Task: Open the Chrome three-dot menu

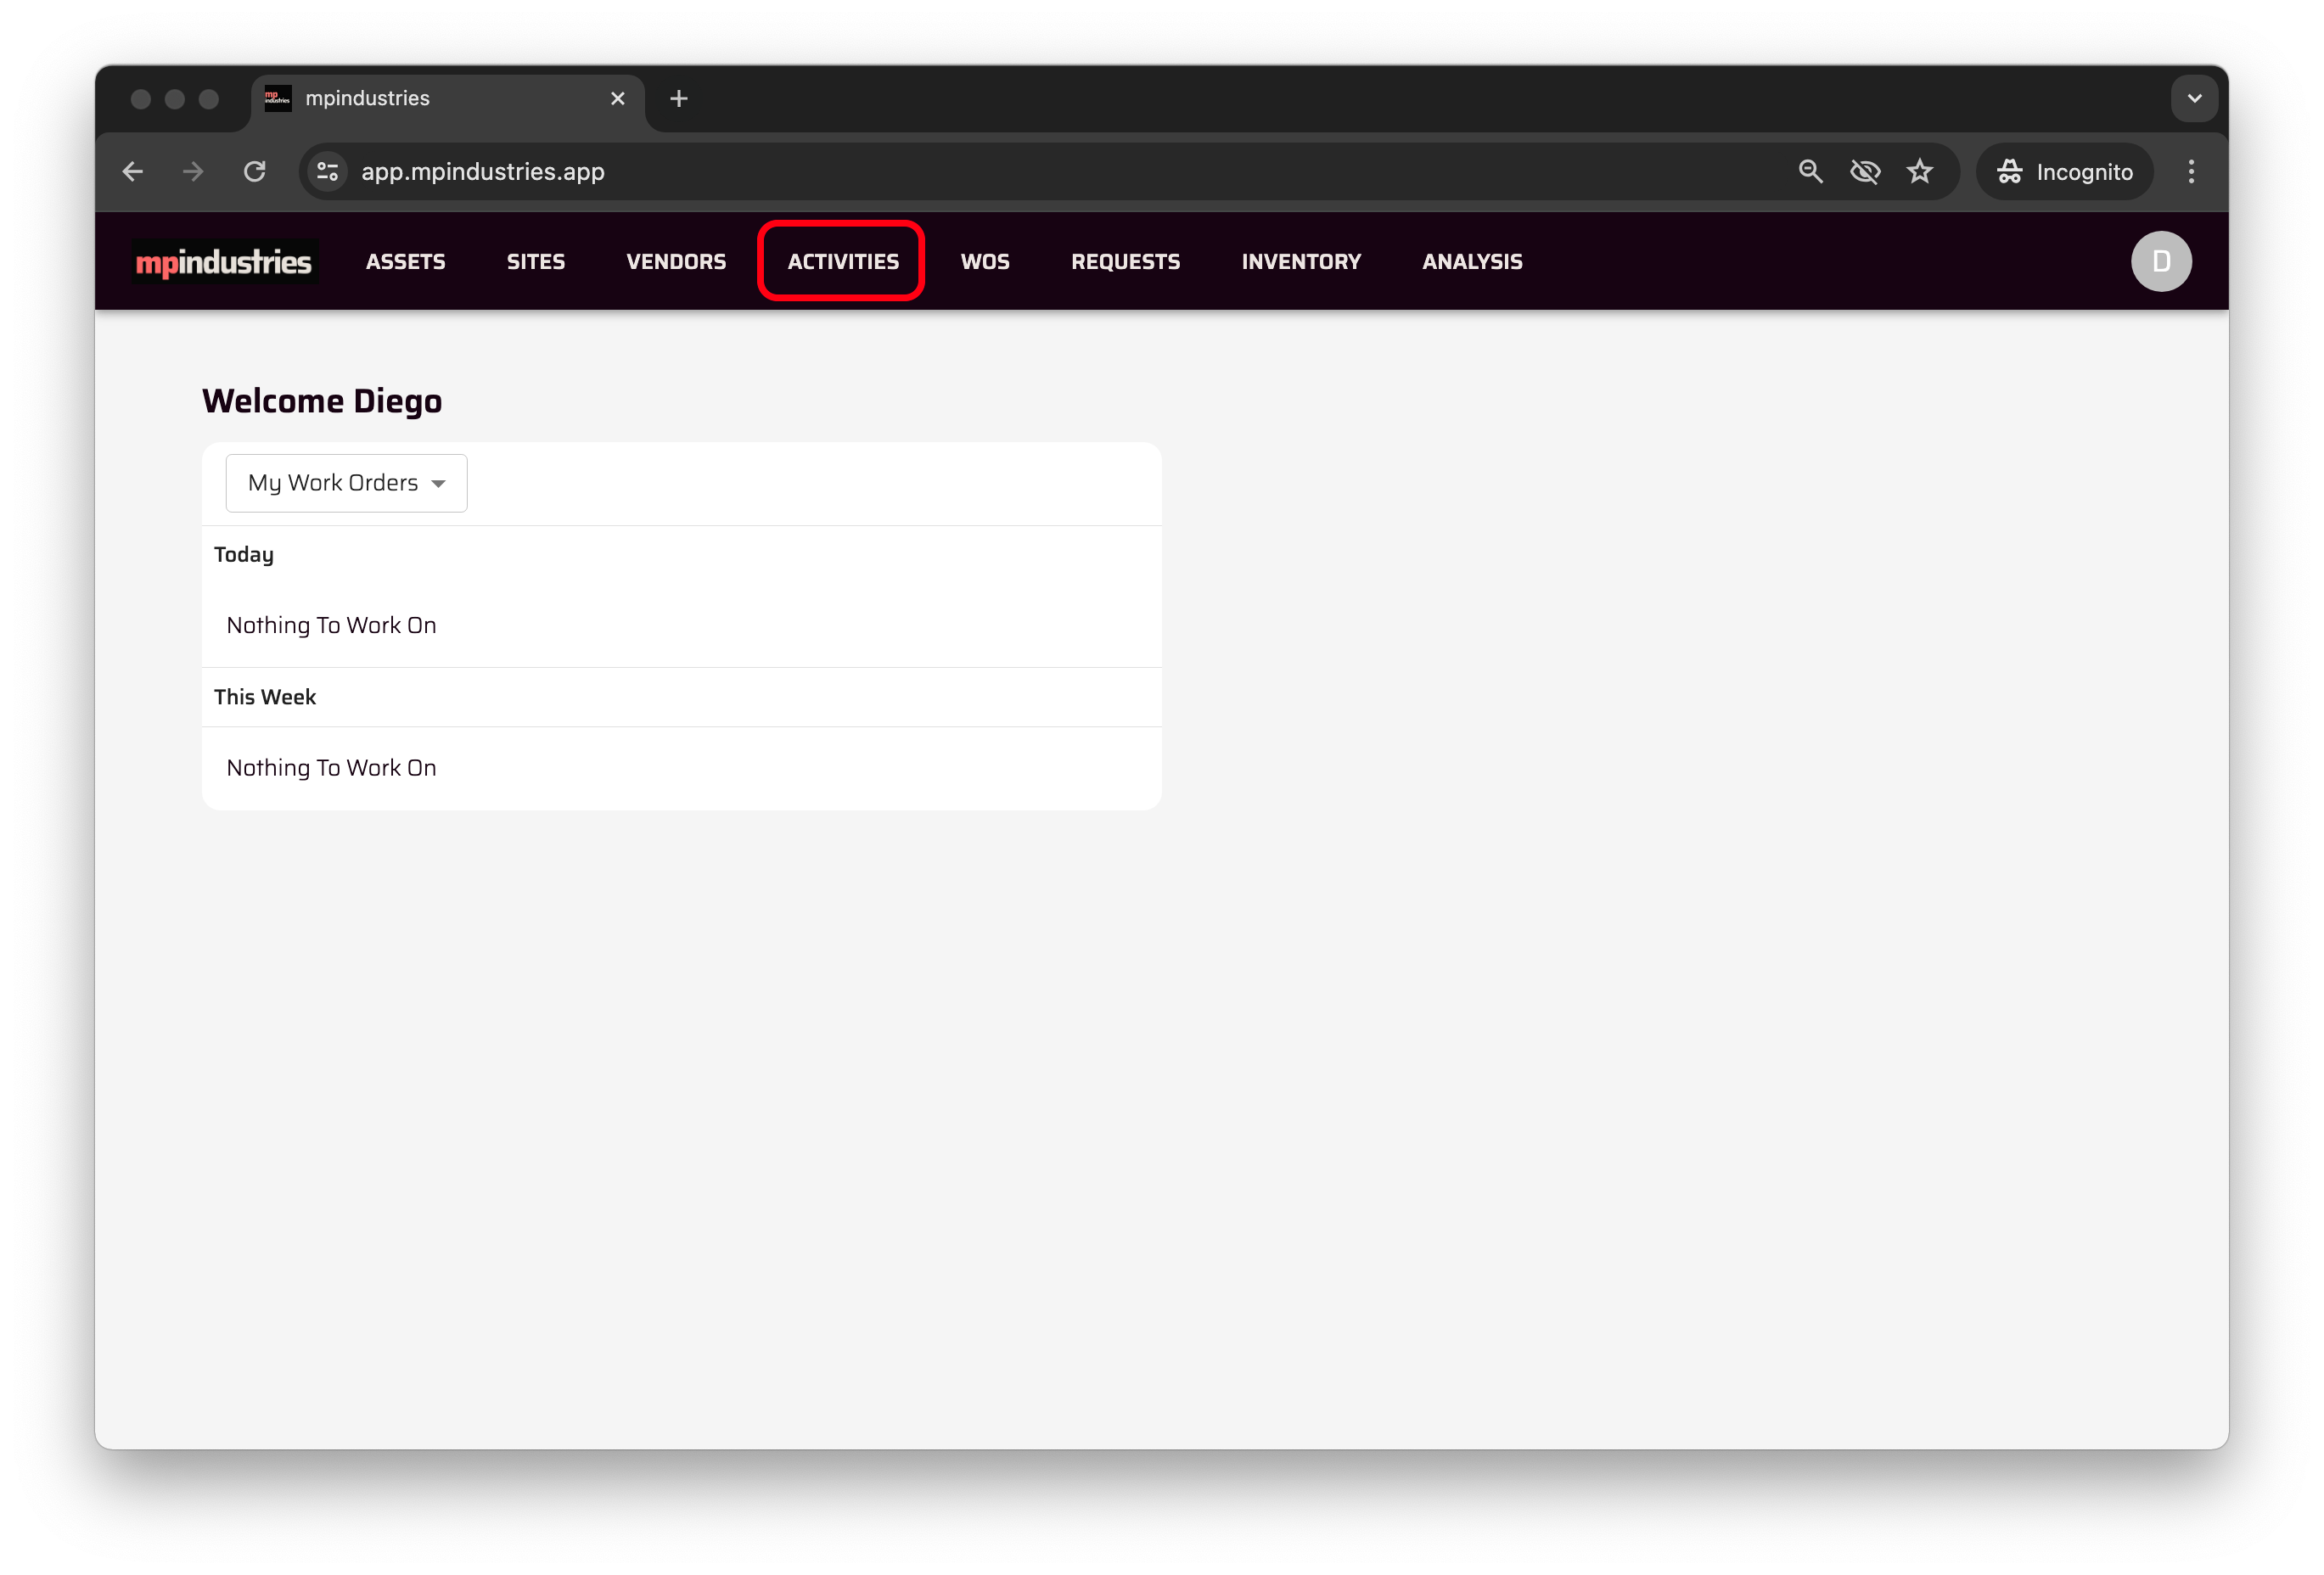Action: click(2190, 172)
